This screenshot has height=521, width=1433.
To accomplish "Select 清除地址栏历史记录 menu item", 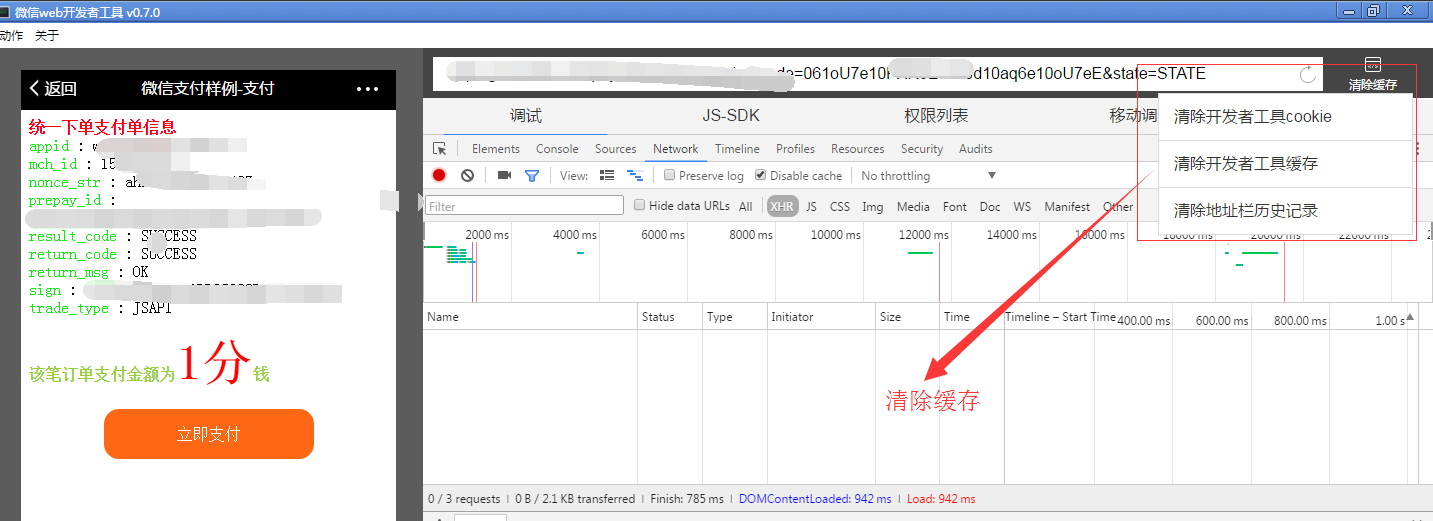I will (x=1285, y=211).
